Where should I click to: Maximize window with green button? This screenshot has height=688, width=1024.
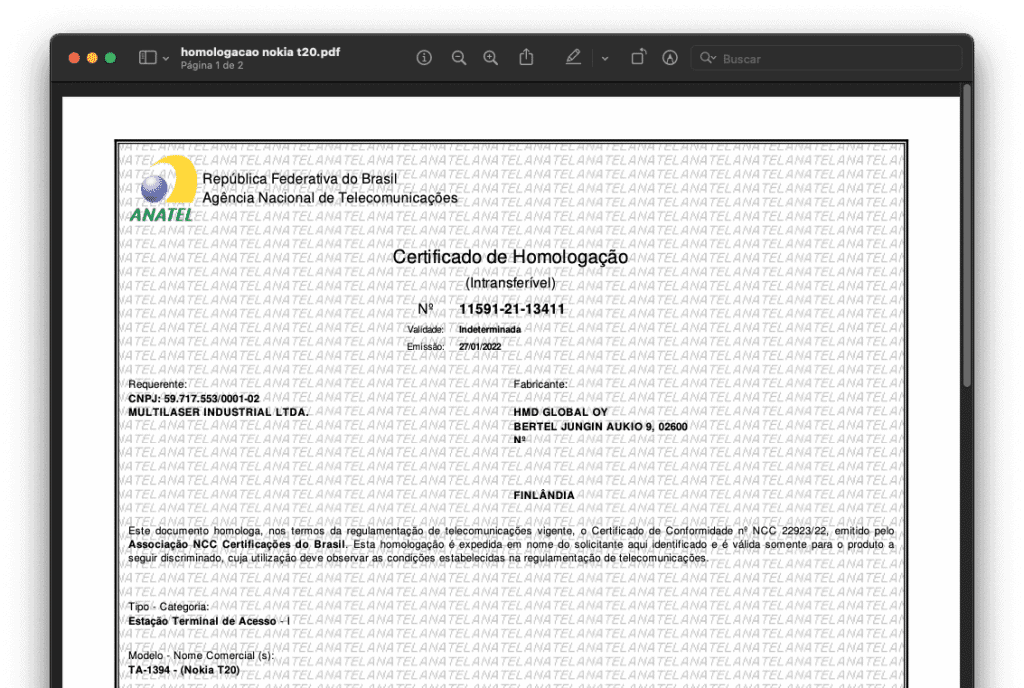110,58
